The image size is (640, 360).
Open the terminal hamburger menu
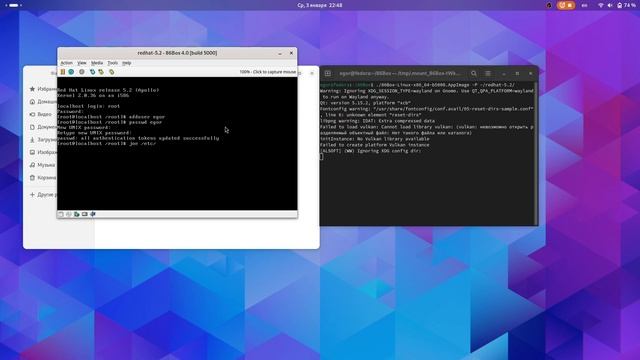(488, 73)
